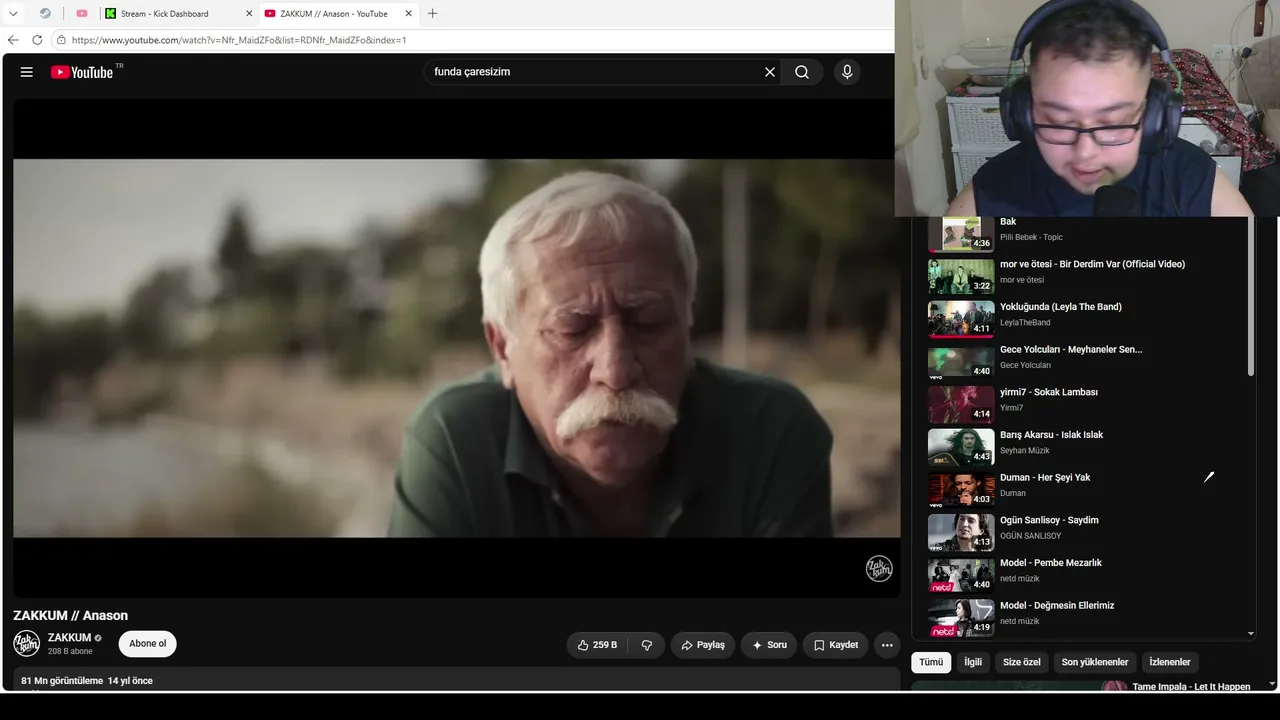The image size is (1280, 720).
Task: Open the title 'Gece Yolcuları - Meyhaneler Sen...'
Action: coord(1071,350)
